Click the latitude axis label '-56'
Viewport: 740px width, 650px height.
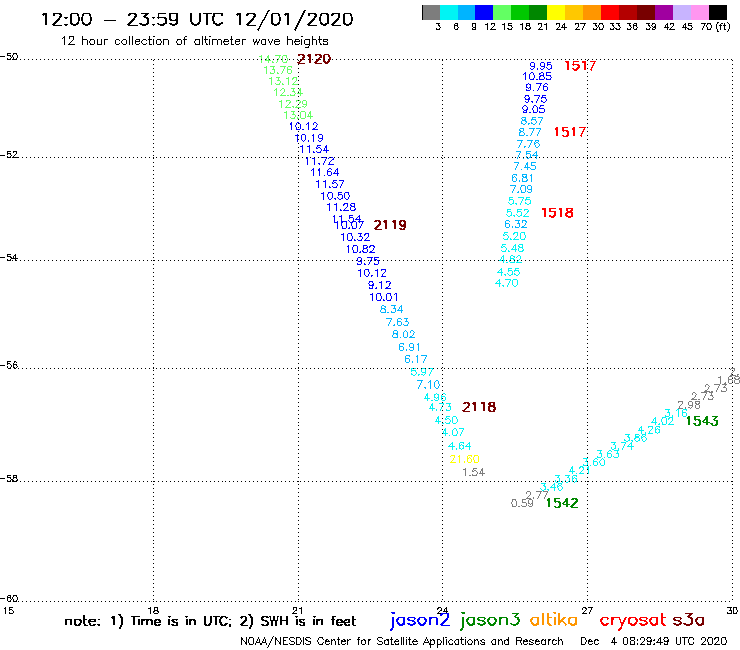click(9, 365)
